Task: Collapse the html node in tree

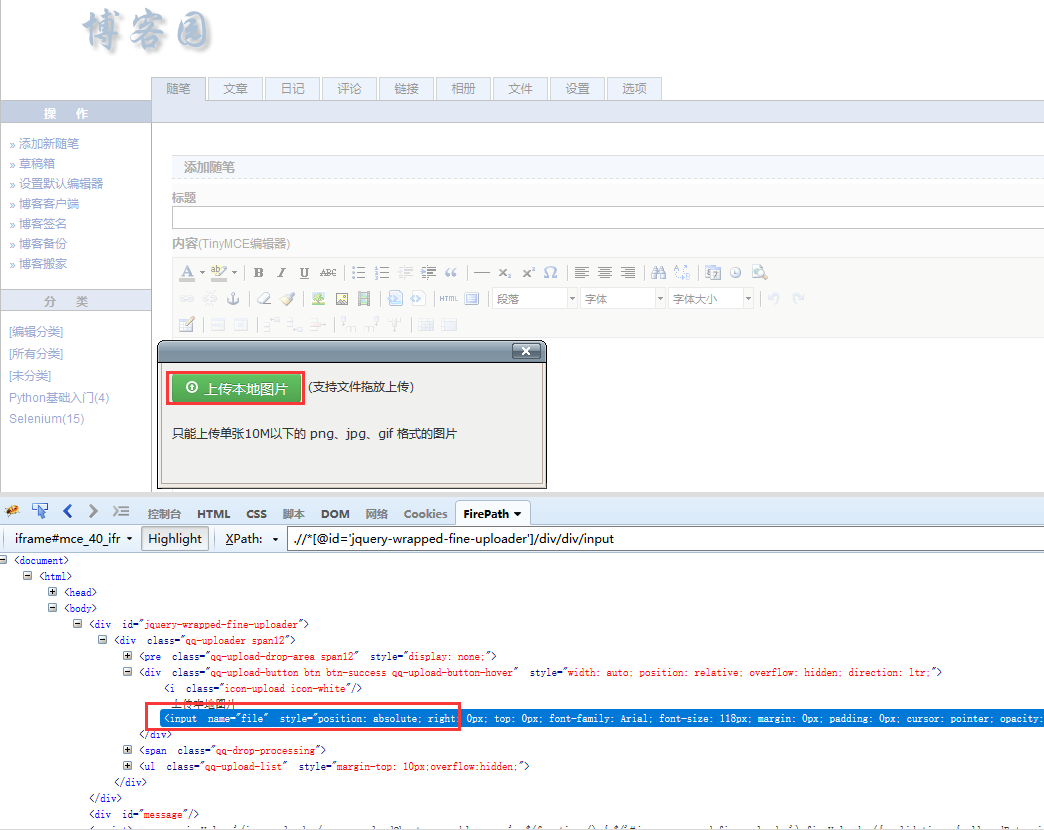Action: click(27, 576)
